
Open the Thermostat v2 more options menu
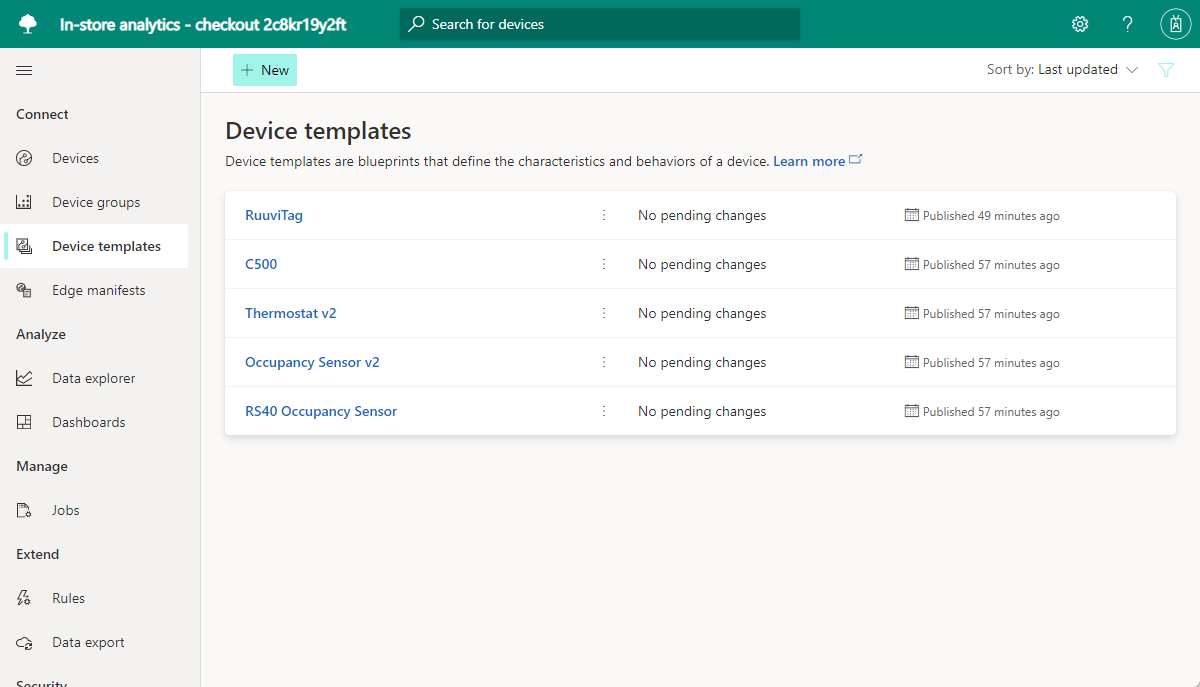pyautogui.click(x=604, y=313)
